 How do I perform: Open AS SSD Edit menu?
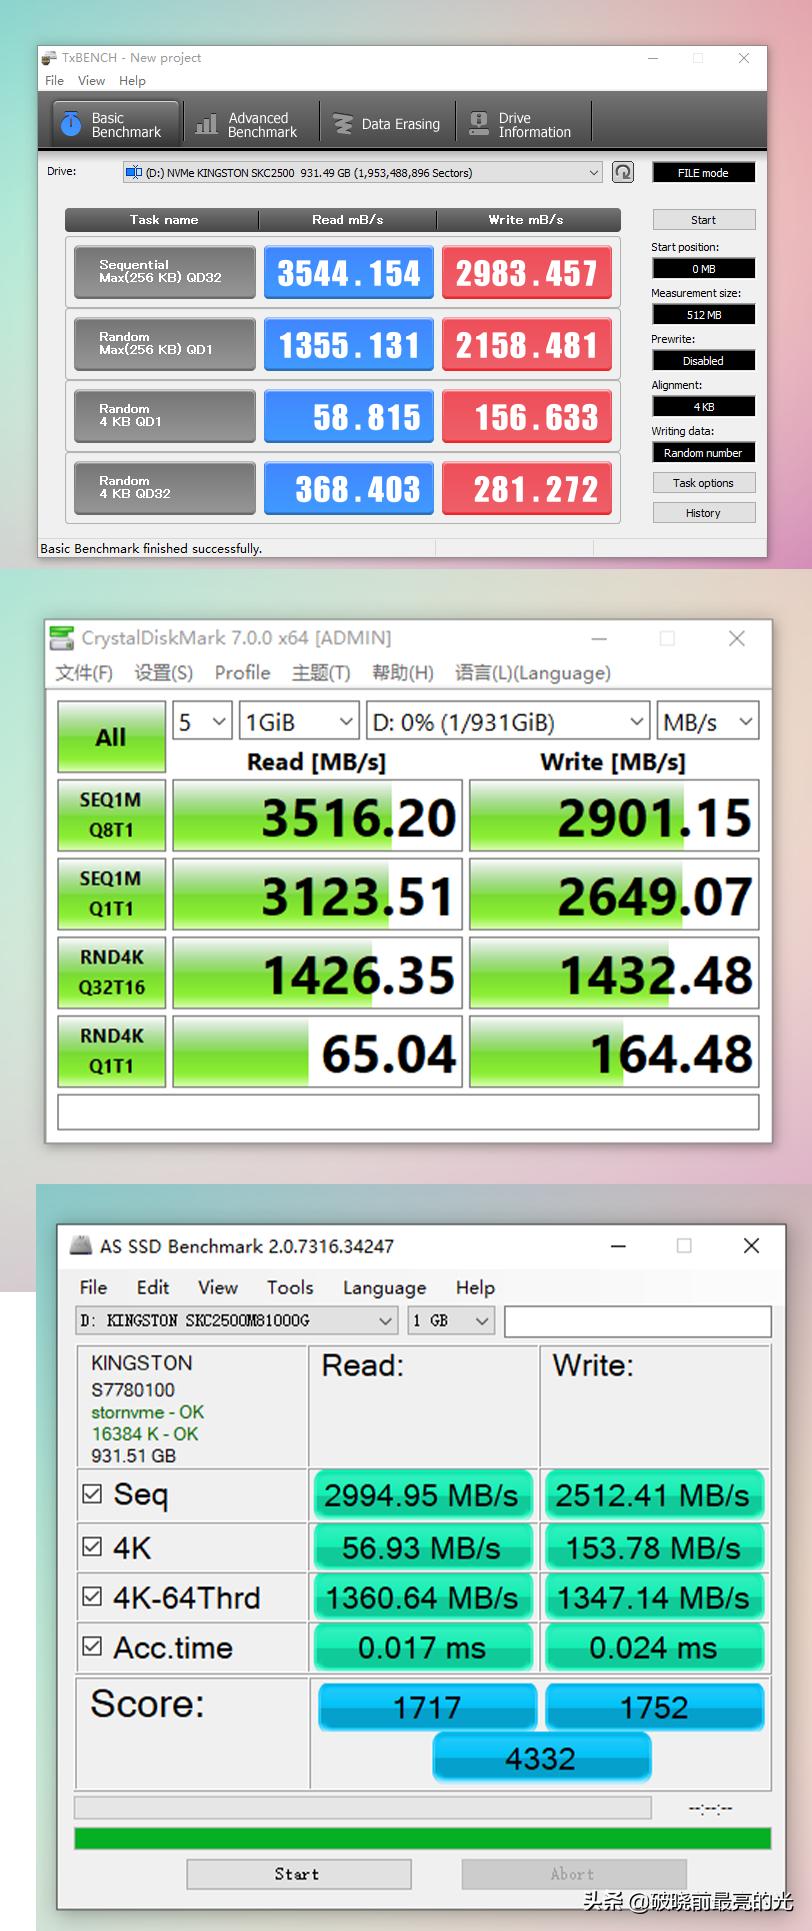point(153,1287)
